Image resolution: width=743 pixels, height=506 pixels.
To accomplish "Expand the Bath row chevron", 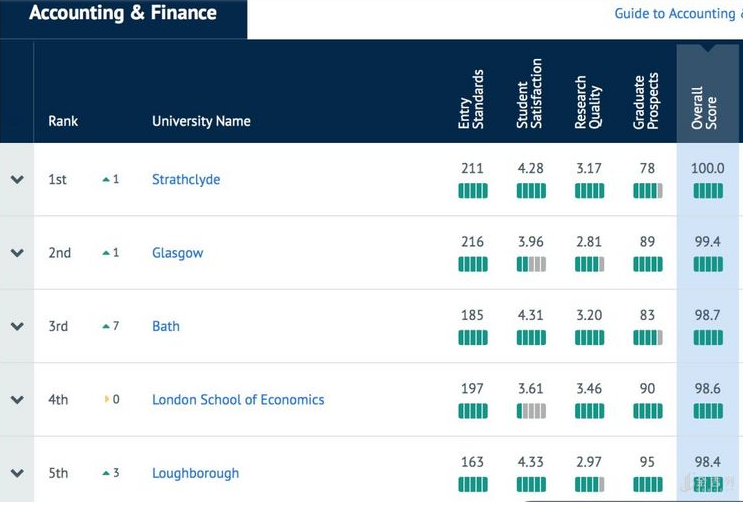I will pyautogui.click(x=17, y=326).
